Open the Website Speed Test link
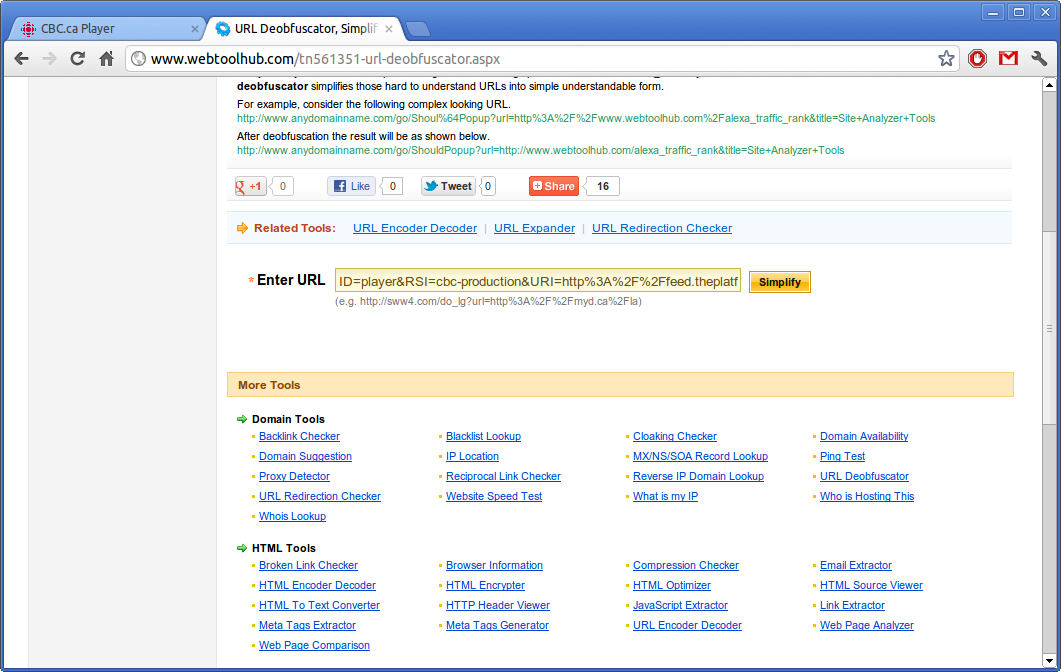Screen dimensions: 1061x672 [x=494, y=496]
